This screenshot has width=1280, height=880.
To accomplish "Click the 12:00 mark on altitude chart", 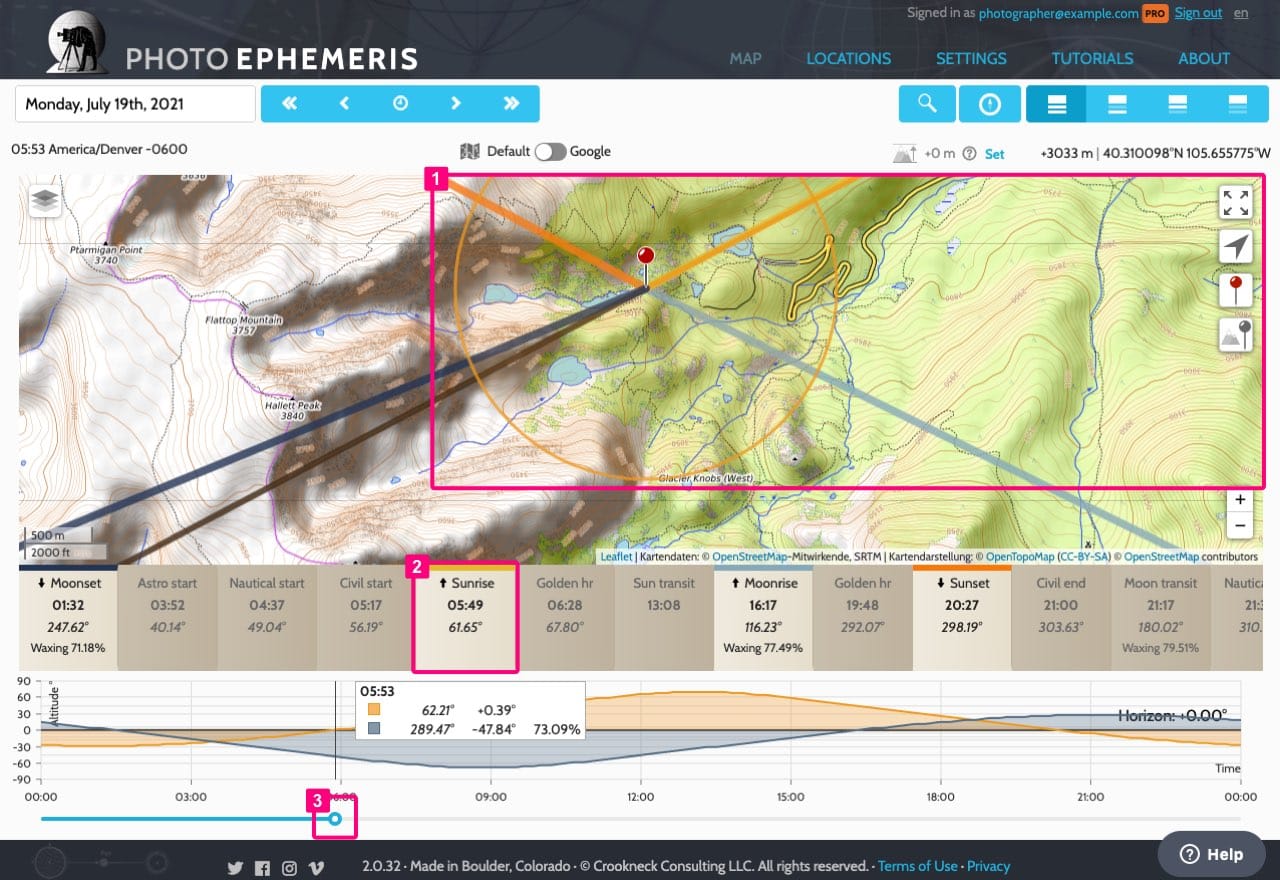I will (x=640, y=797).
